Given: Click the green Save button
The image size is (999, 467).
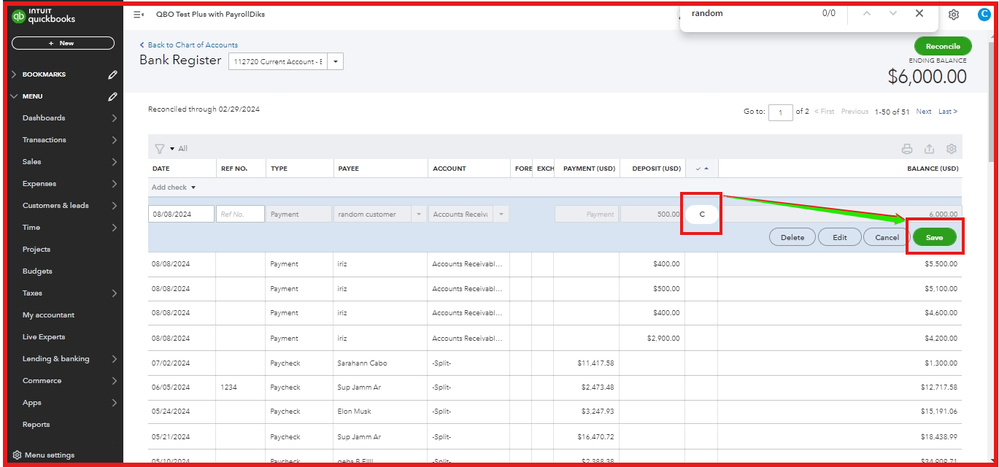Looking at the screenshot, I should click(x=934, y=238).
